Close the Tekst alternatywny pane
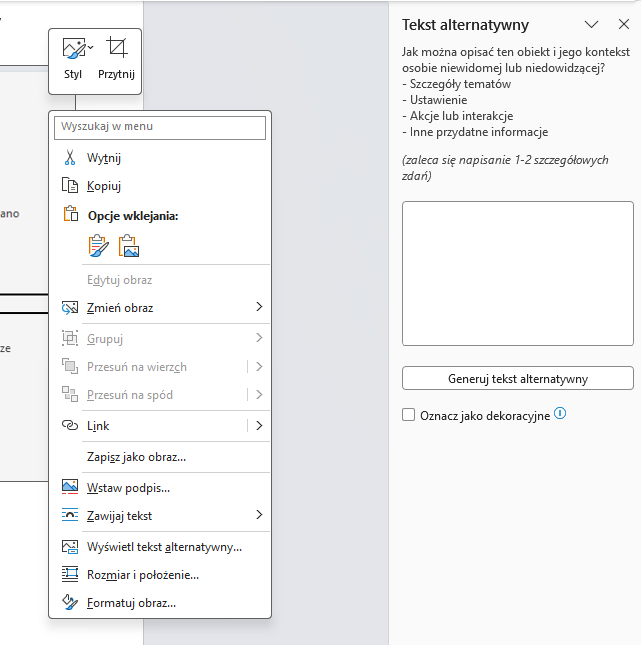Screen dimensions: 641x645 click(x=624, y=24)
